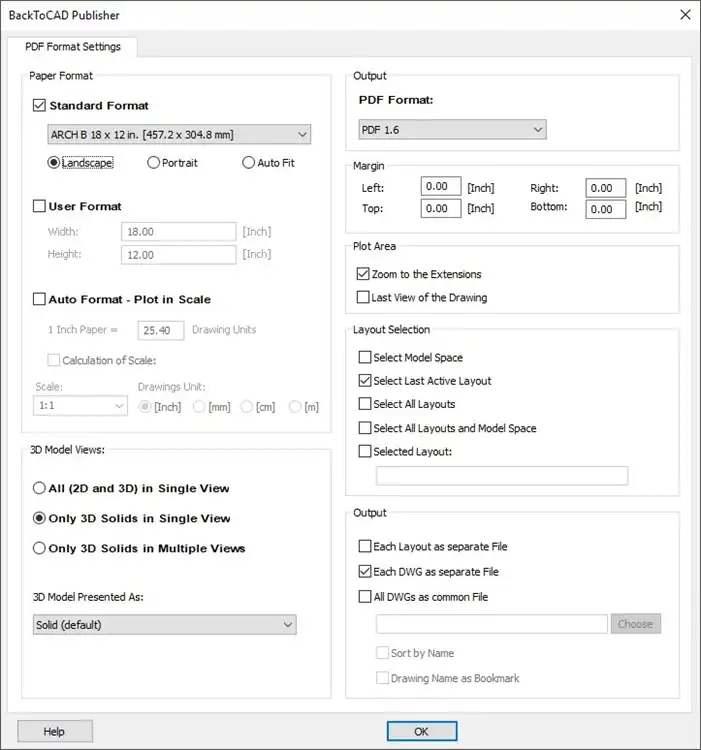Click the Top margin input field
Viewport: 701px width, 750px height.
[441, 209]
